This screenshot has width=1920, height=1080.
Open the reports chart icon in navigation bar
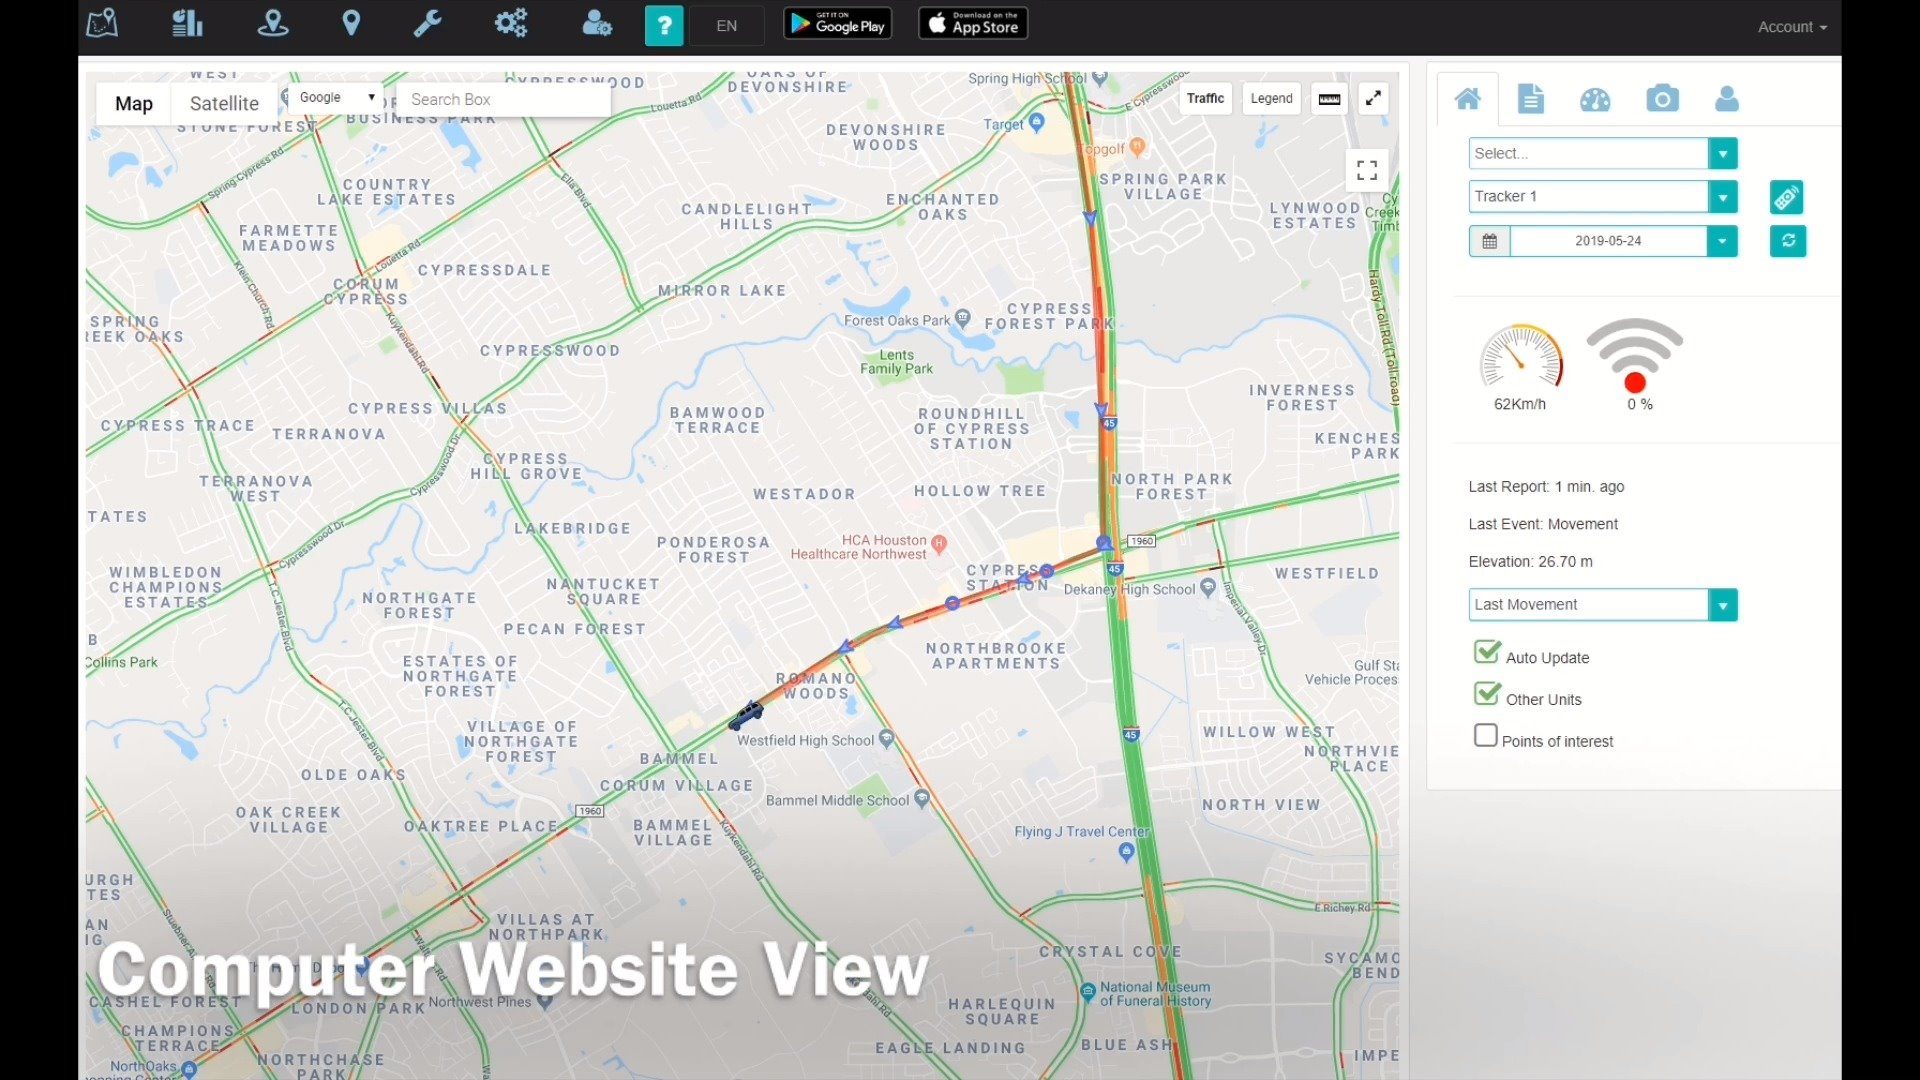[187, 24]
